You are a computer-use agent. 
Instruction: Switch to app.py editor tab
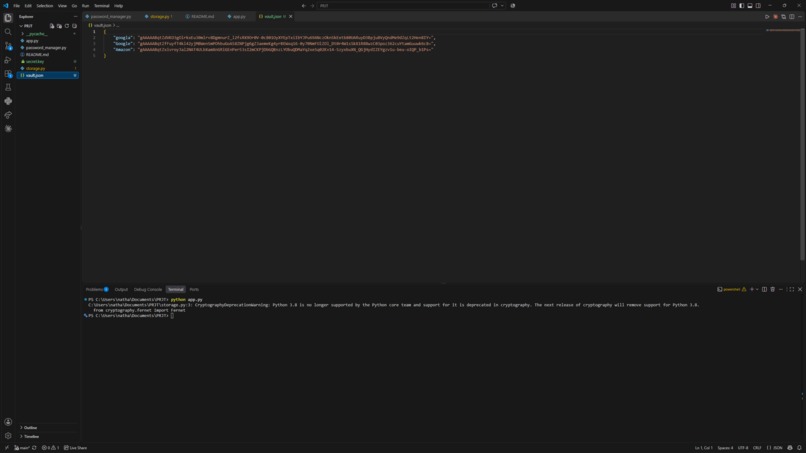[239, 16]
